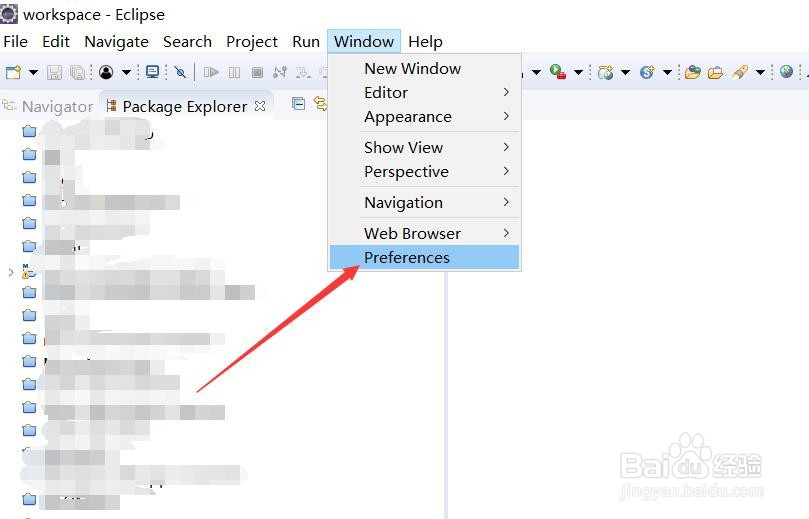This screenshot has width=809, height=519.
Task: Open the dropdown beside the new web project icon
Action: [x=625, y=72]
